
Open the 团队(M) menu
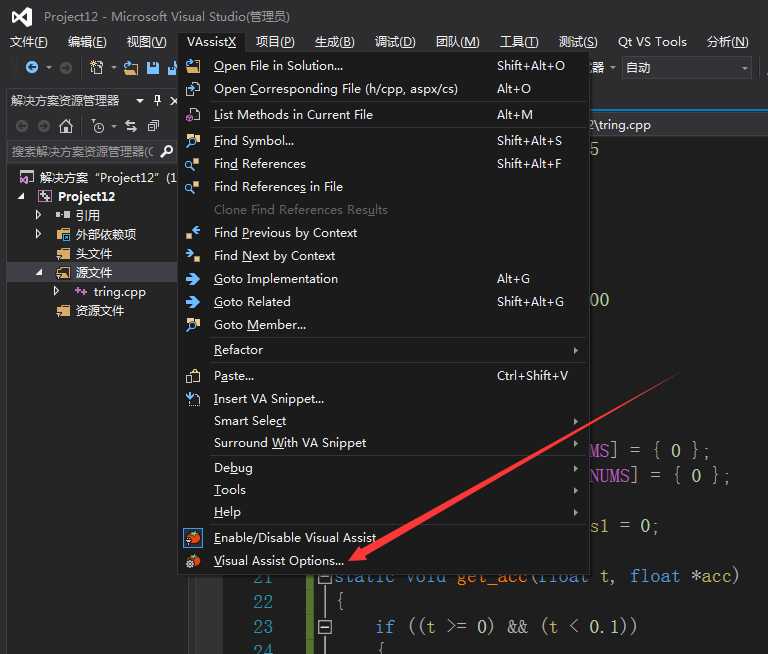click(457, 42)
